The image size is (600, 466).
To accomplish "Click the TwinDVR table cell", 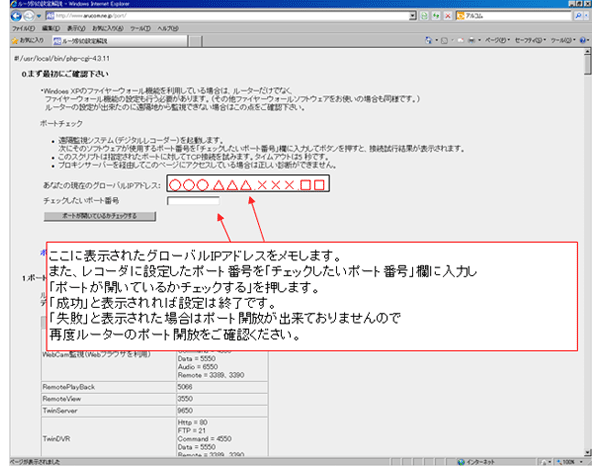I will 108,437.
